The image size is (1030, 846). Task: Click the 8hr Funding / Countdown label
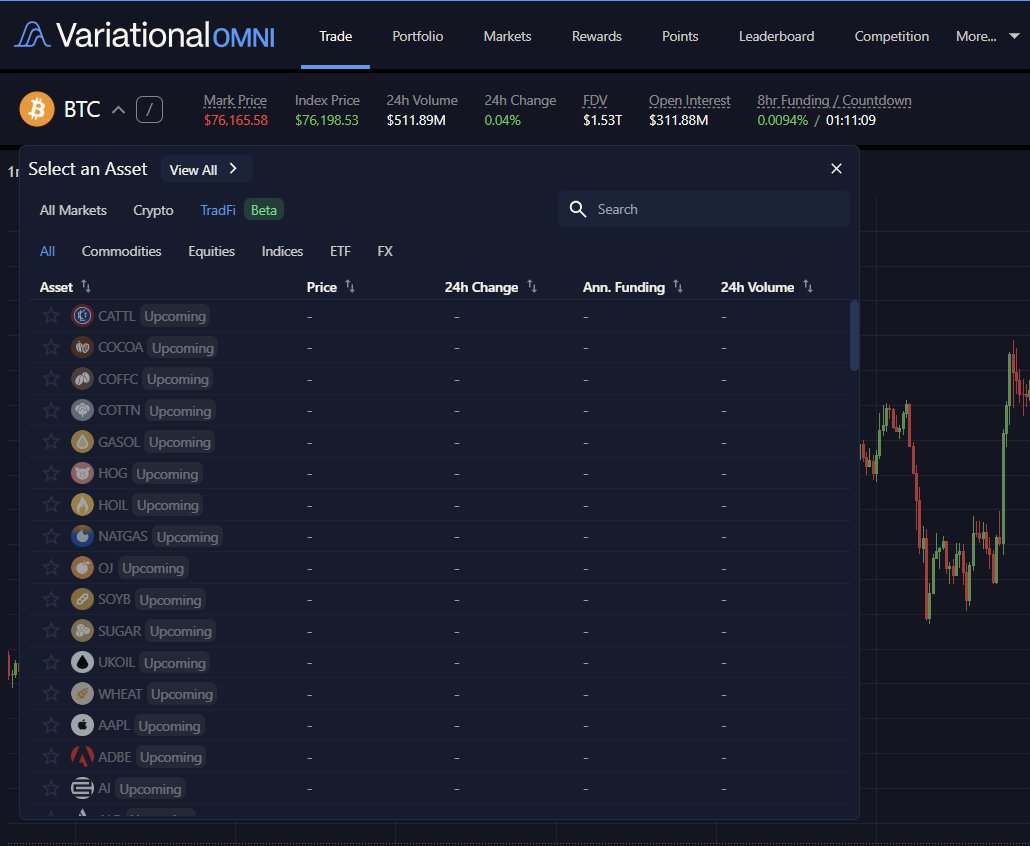point(834,100)
